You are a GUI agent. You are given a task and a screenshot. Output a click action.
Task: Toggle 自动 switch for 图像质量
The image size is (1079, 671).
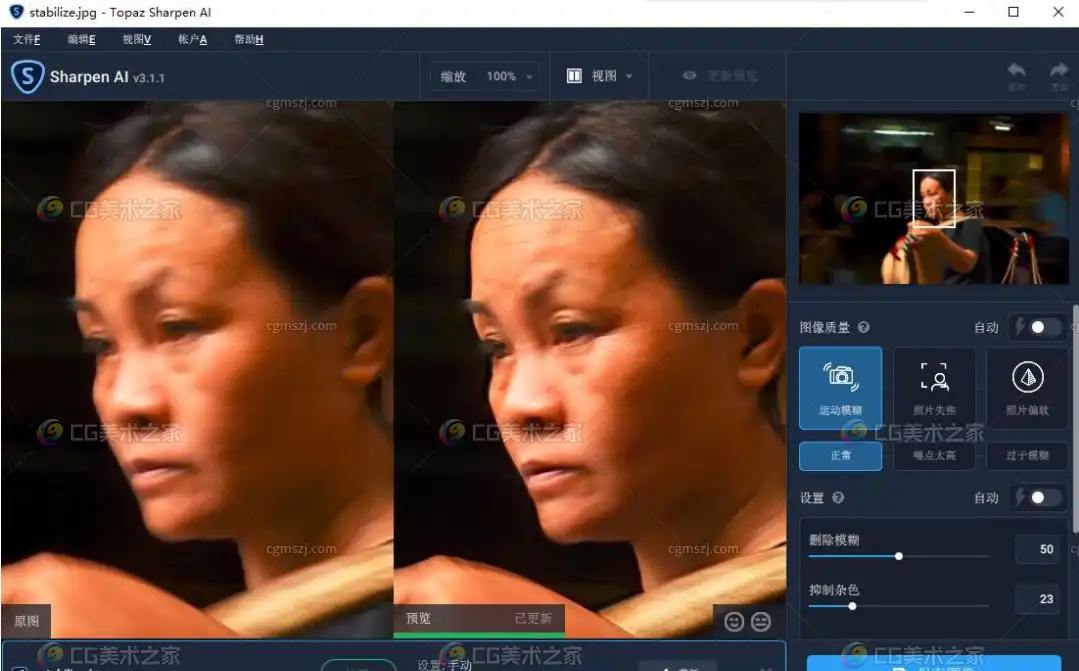coord(1037,327)
